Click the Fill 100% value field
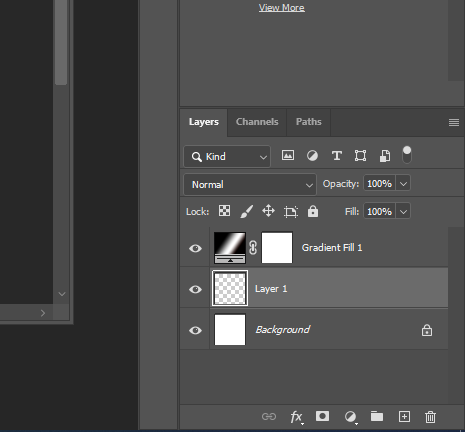Image resolution: width=465 pixels, height=432 pixels. (x=379, y=211)
